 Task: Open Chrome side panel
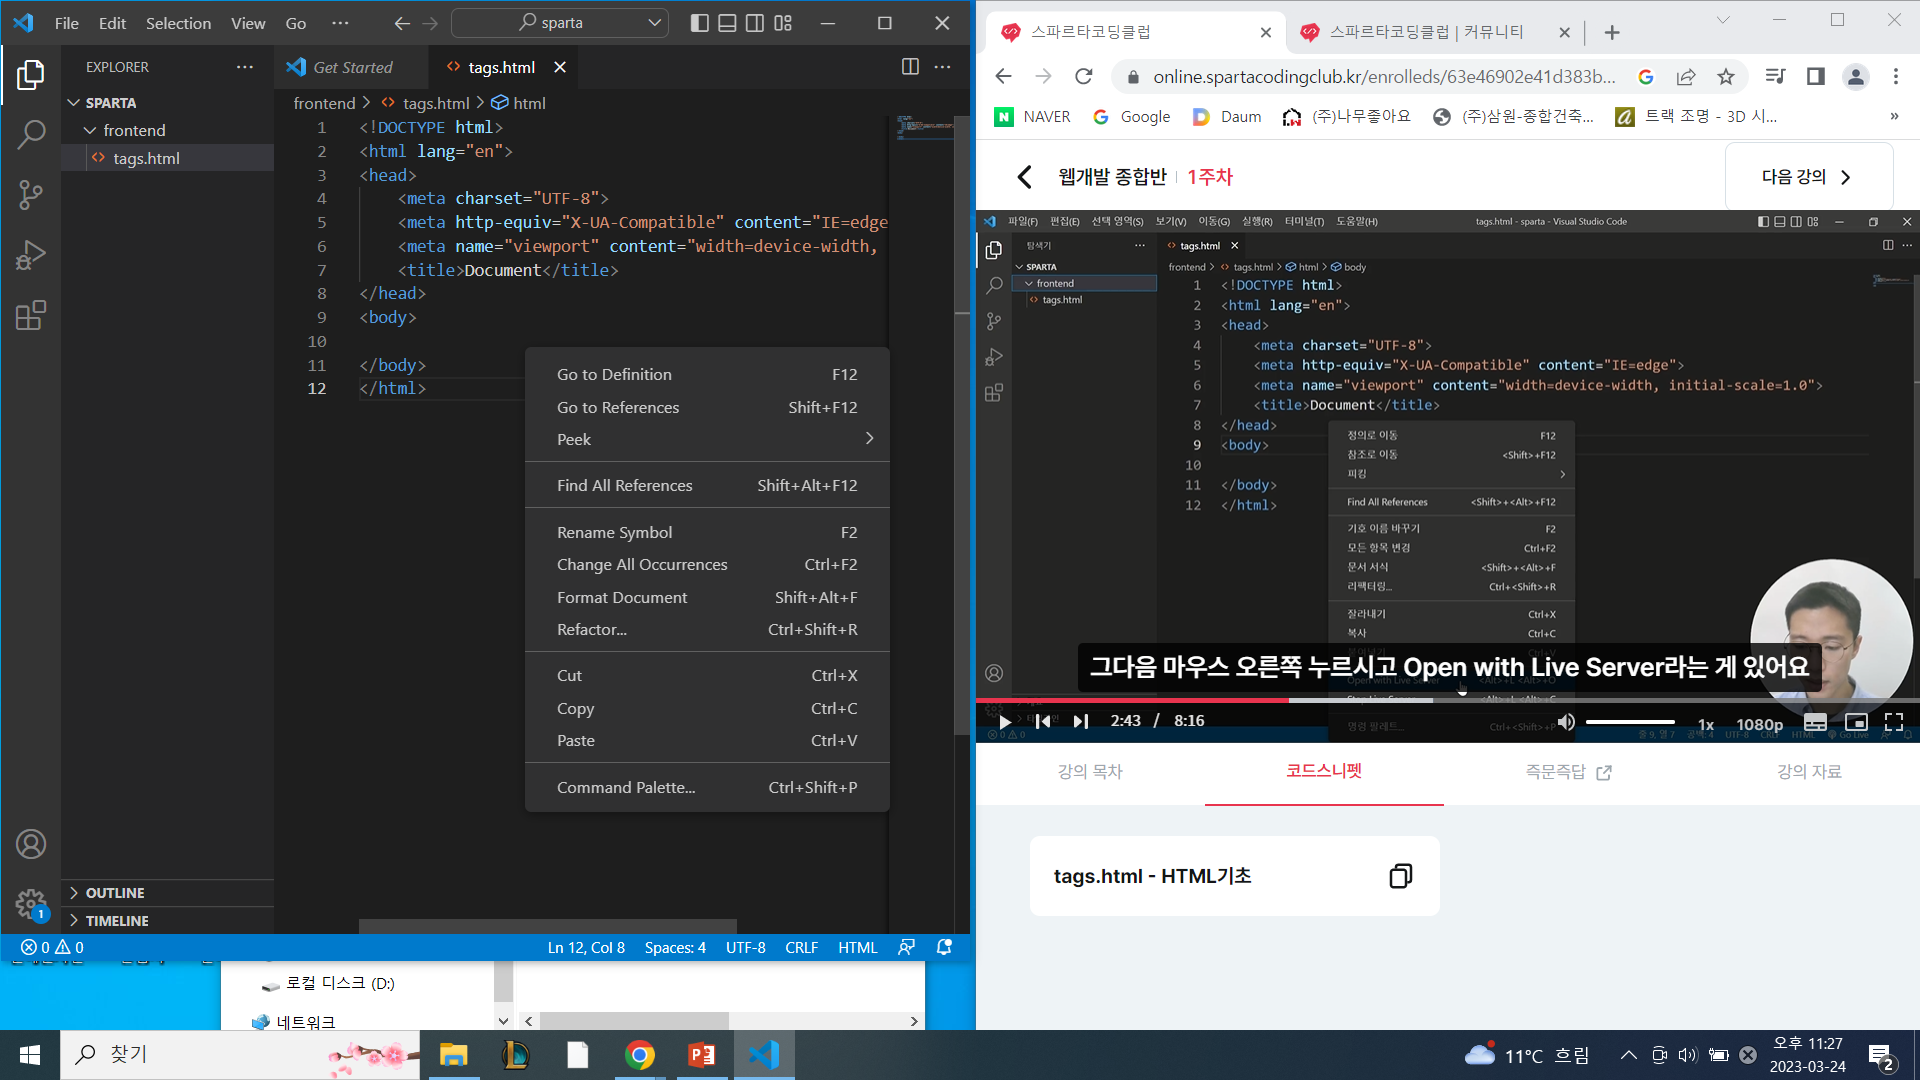coord(1816,77)
